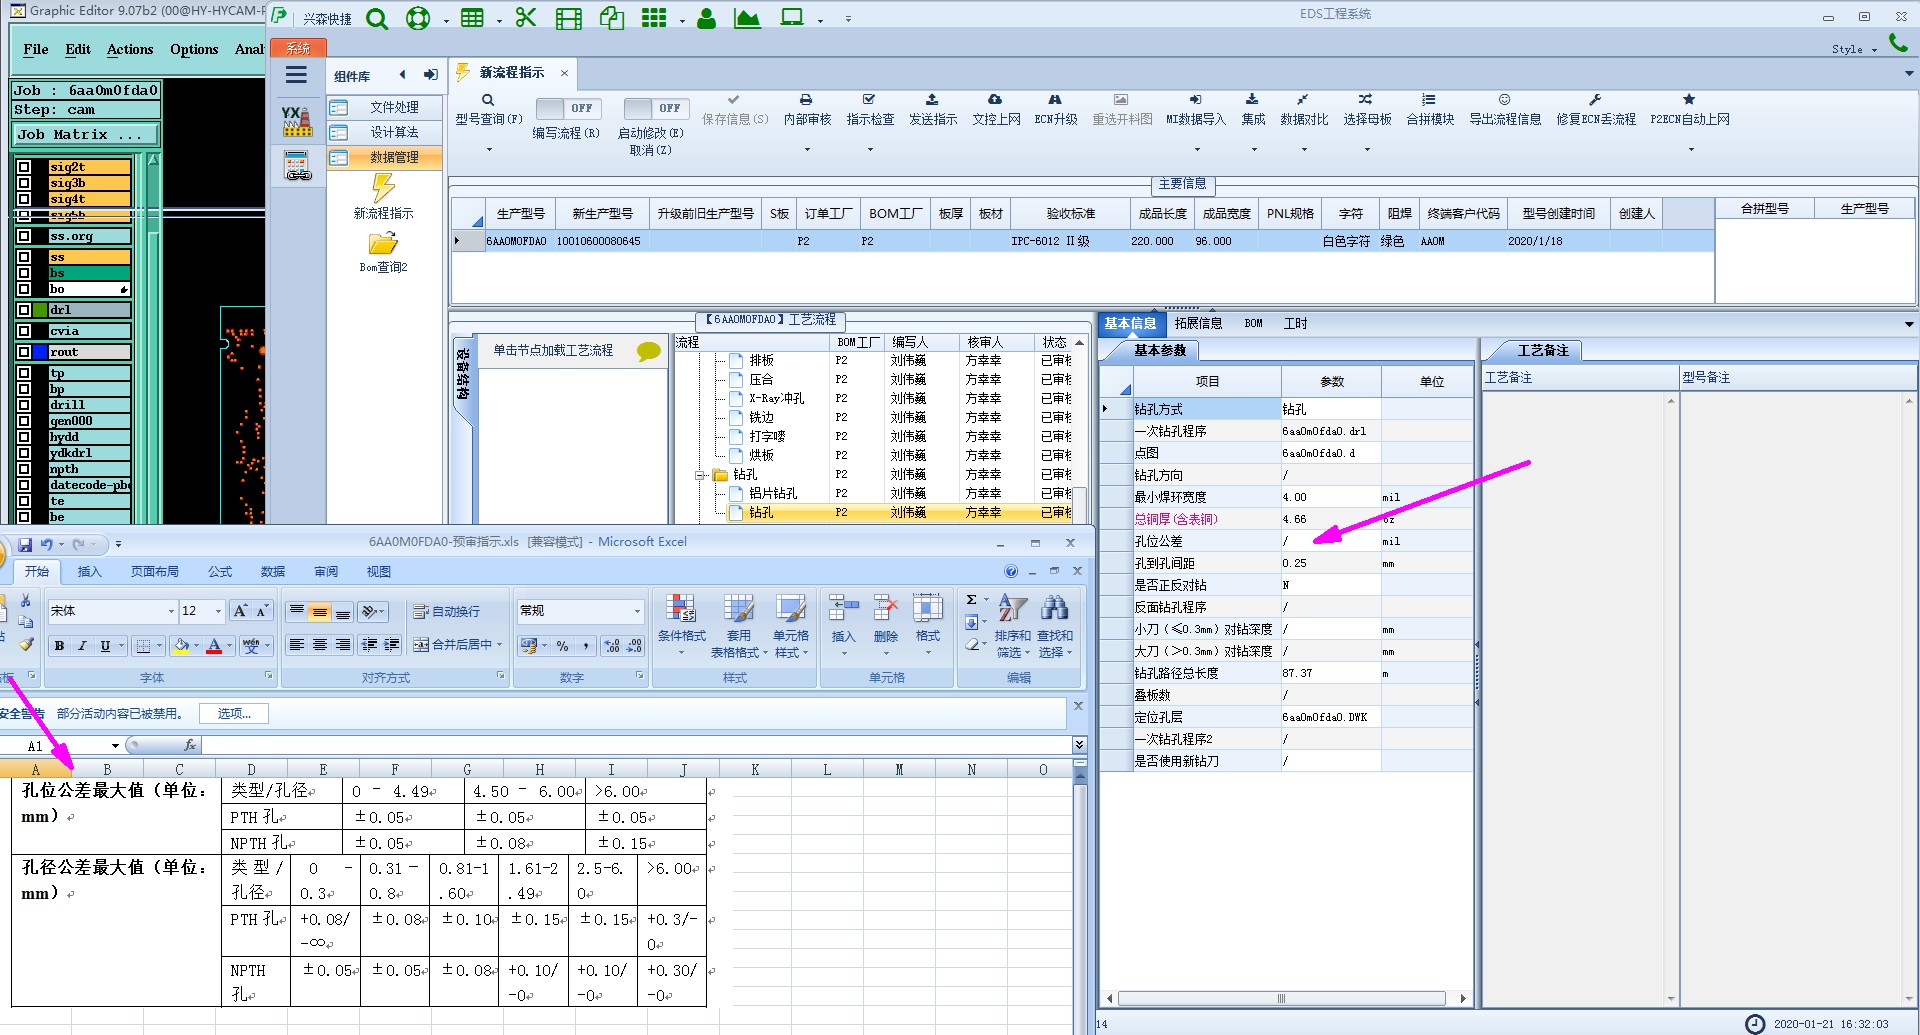1920x1035 pixels.
Task: Click fill color yellow swatch button
Action: [181, 646]
